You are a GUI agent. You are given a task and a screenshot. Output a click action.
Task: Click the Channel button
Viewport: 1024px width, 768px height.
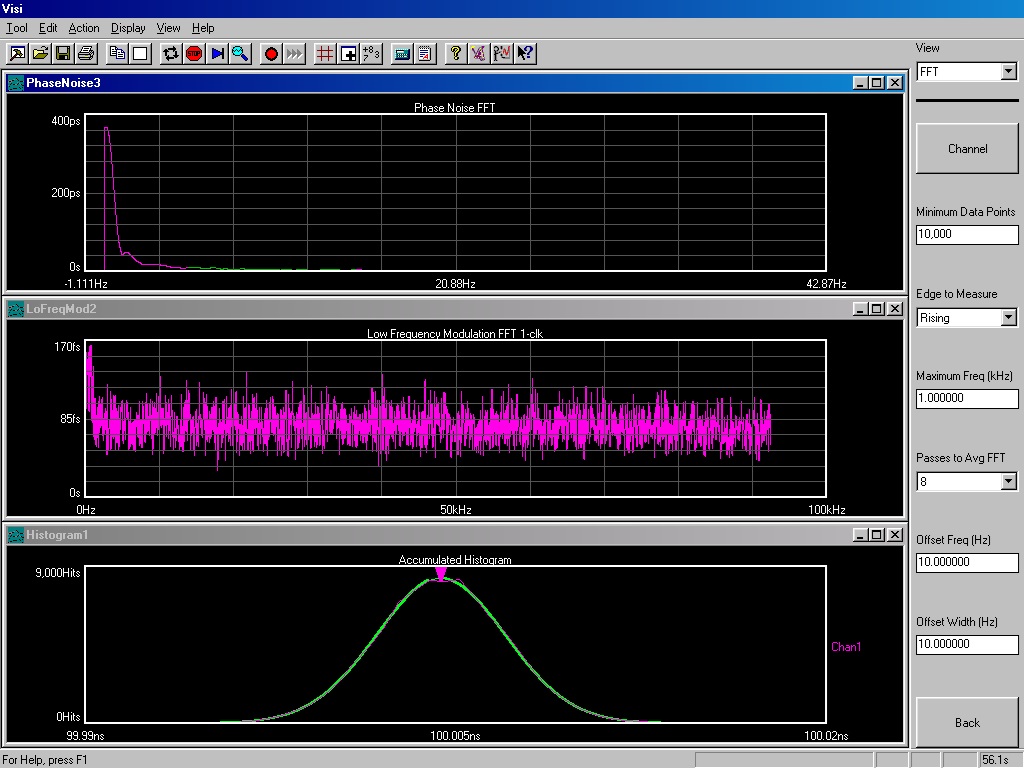point(967,148)
